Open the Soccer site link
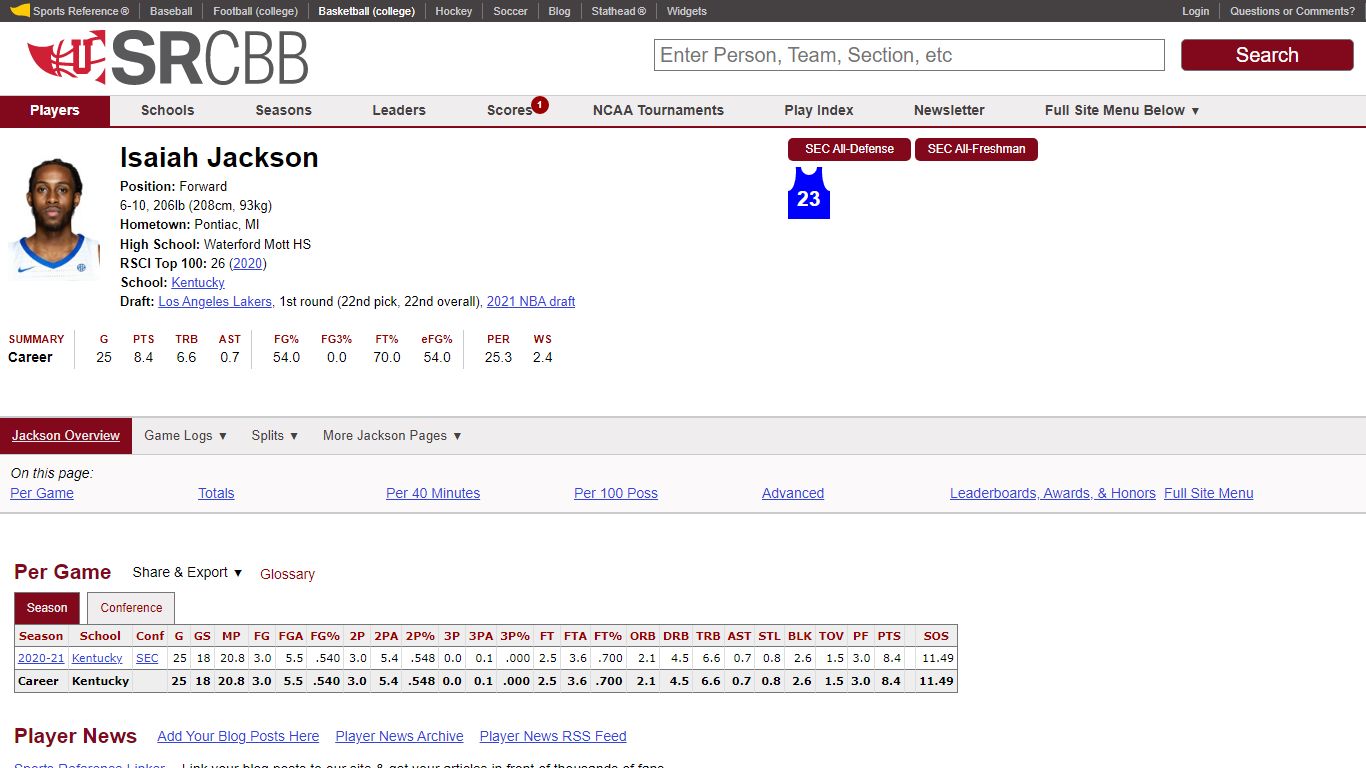The width and height of the screenshot is (1366, 768). 510,11
